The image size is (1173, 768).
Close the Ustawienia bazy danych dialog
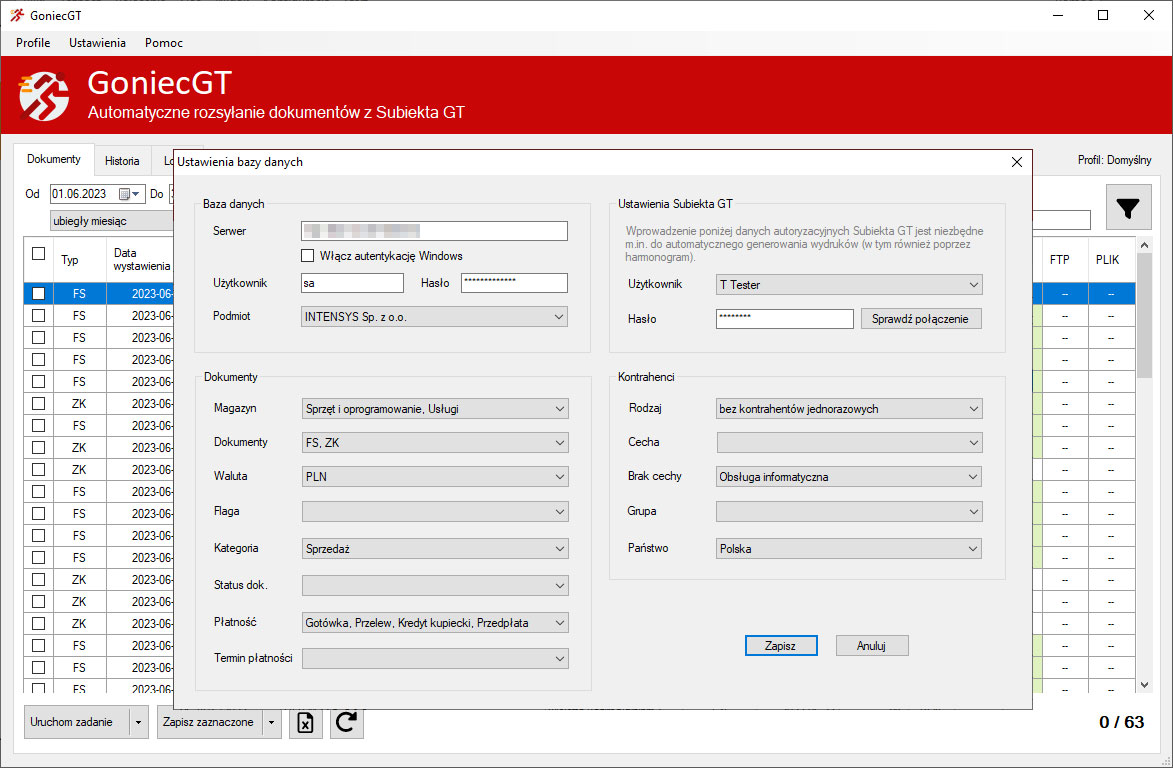(1017, 162)
